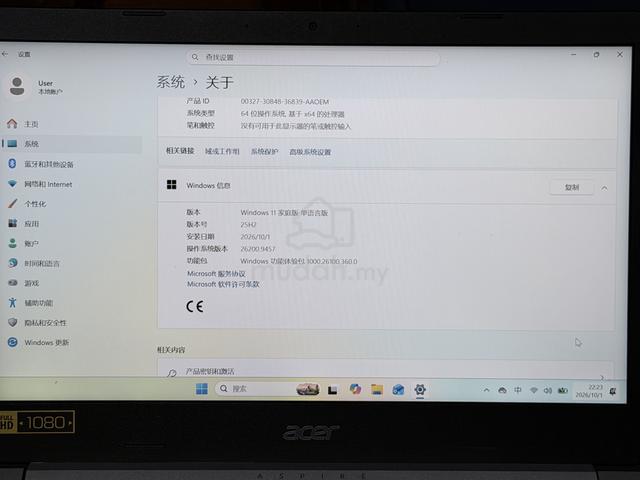Screen dimensions: 640x480
Task: Launch Copilot from the taskbar
Action: pyautogui.click(x=355, y=389)
